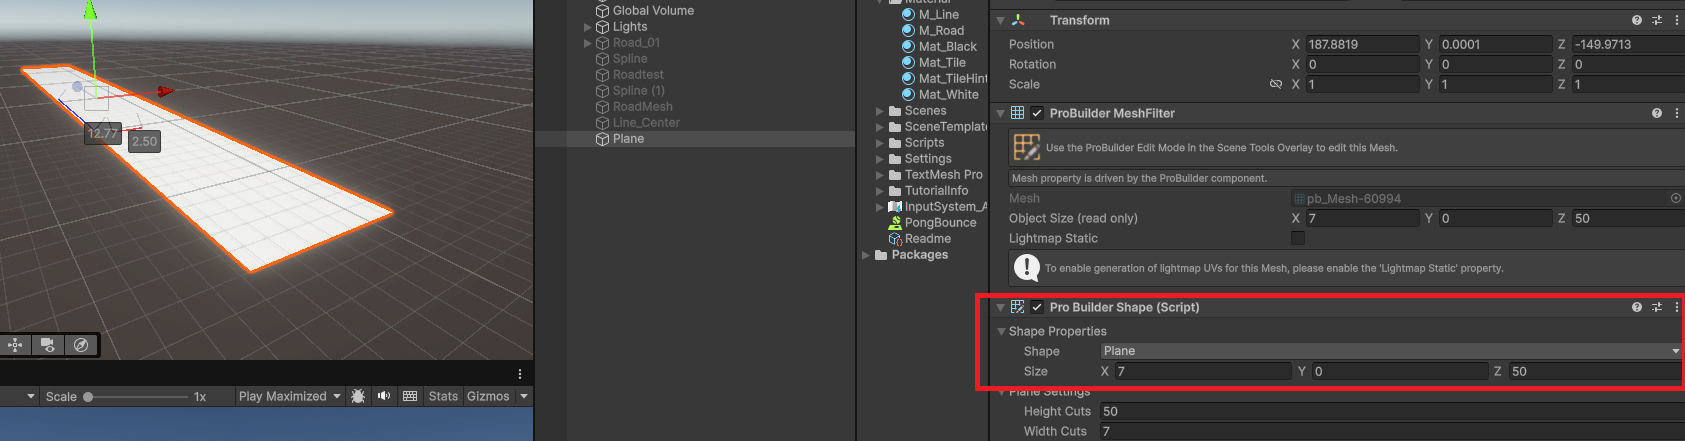Select RoadMesh in Hierarchy
Viewport: 1685px width, 441px height.
coord(642,107)
